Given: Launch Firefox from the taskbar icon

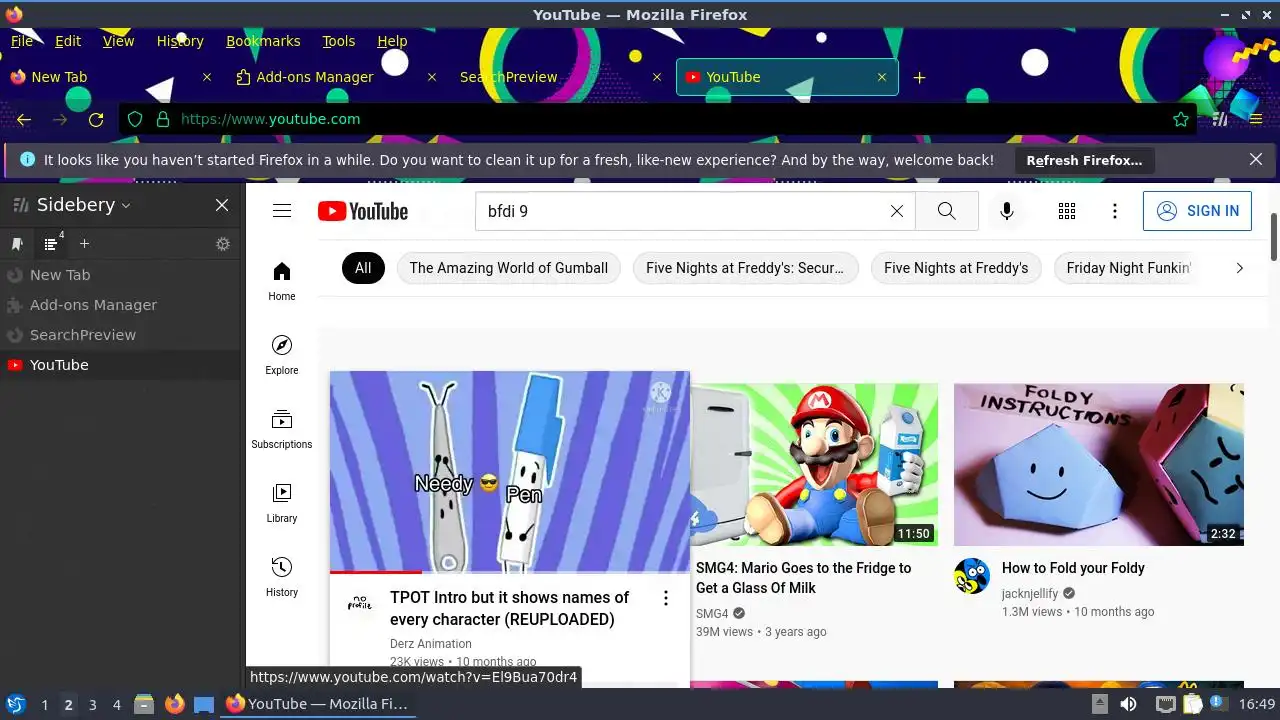Looking at the screenshot, I should (175, 704).
